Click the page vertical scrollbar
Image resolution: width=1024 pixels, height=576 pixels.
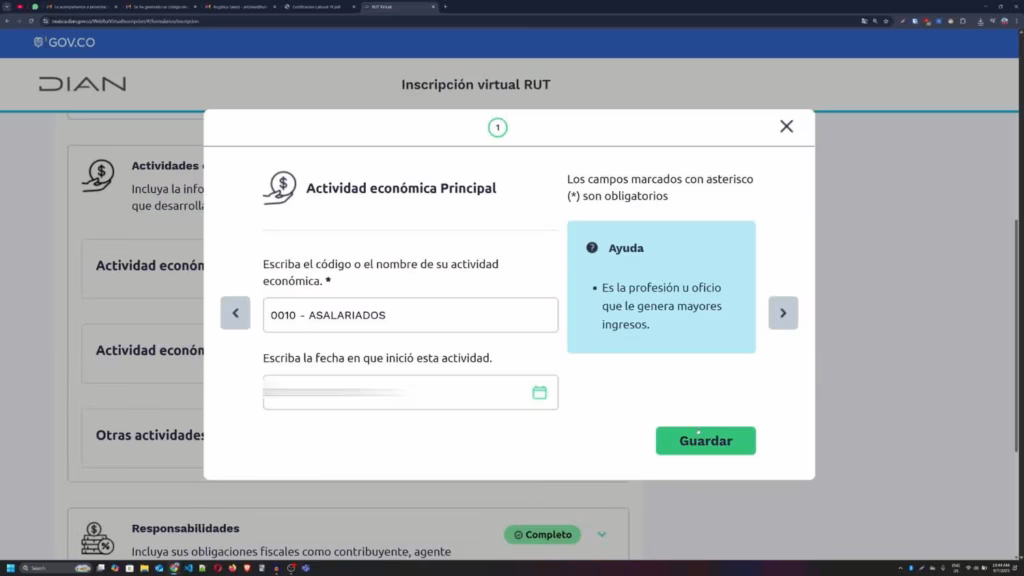pos(1016,336)
